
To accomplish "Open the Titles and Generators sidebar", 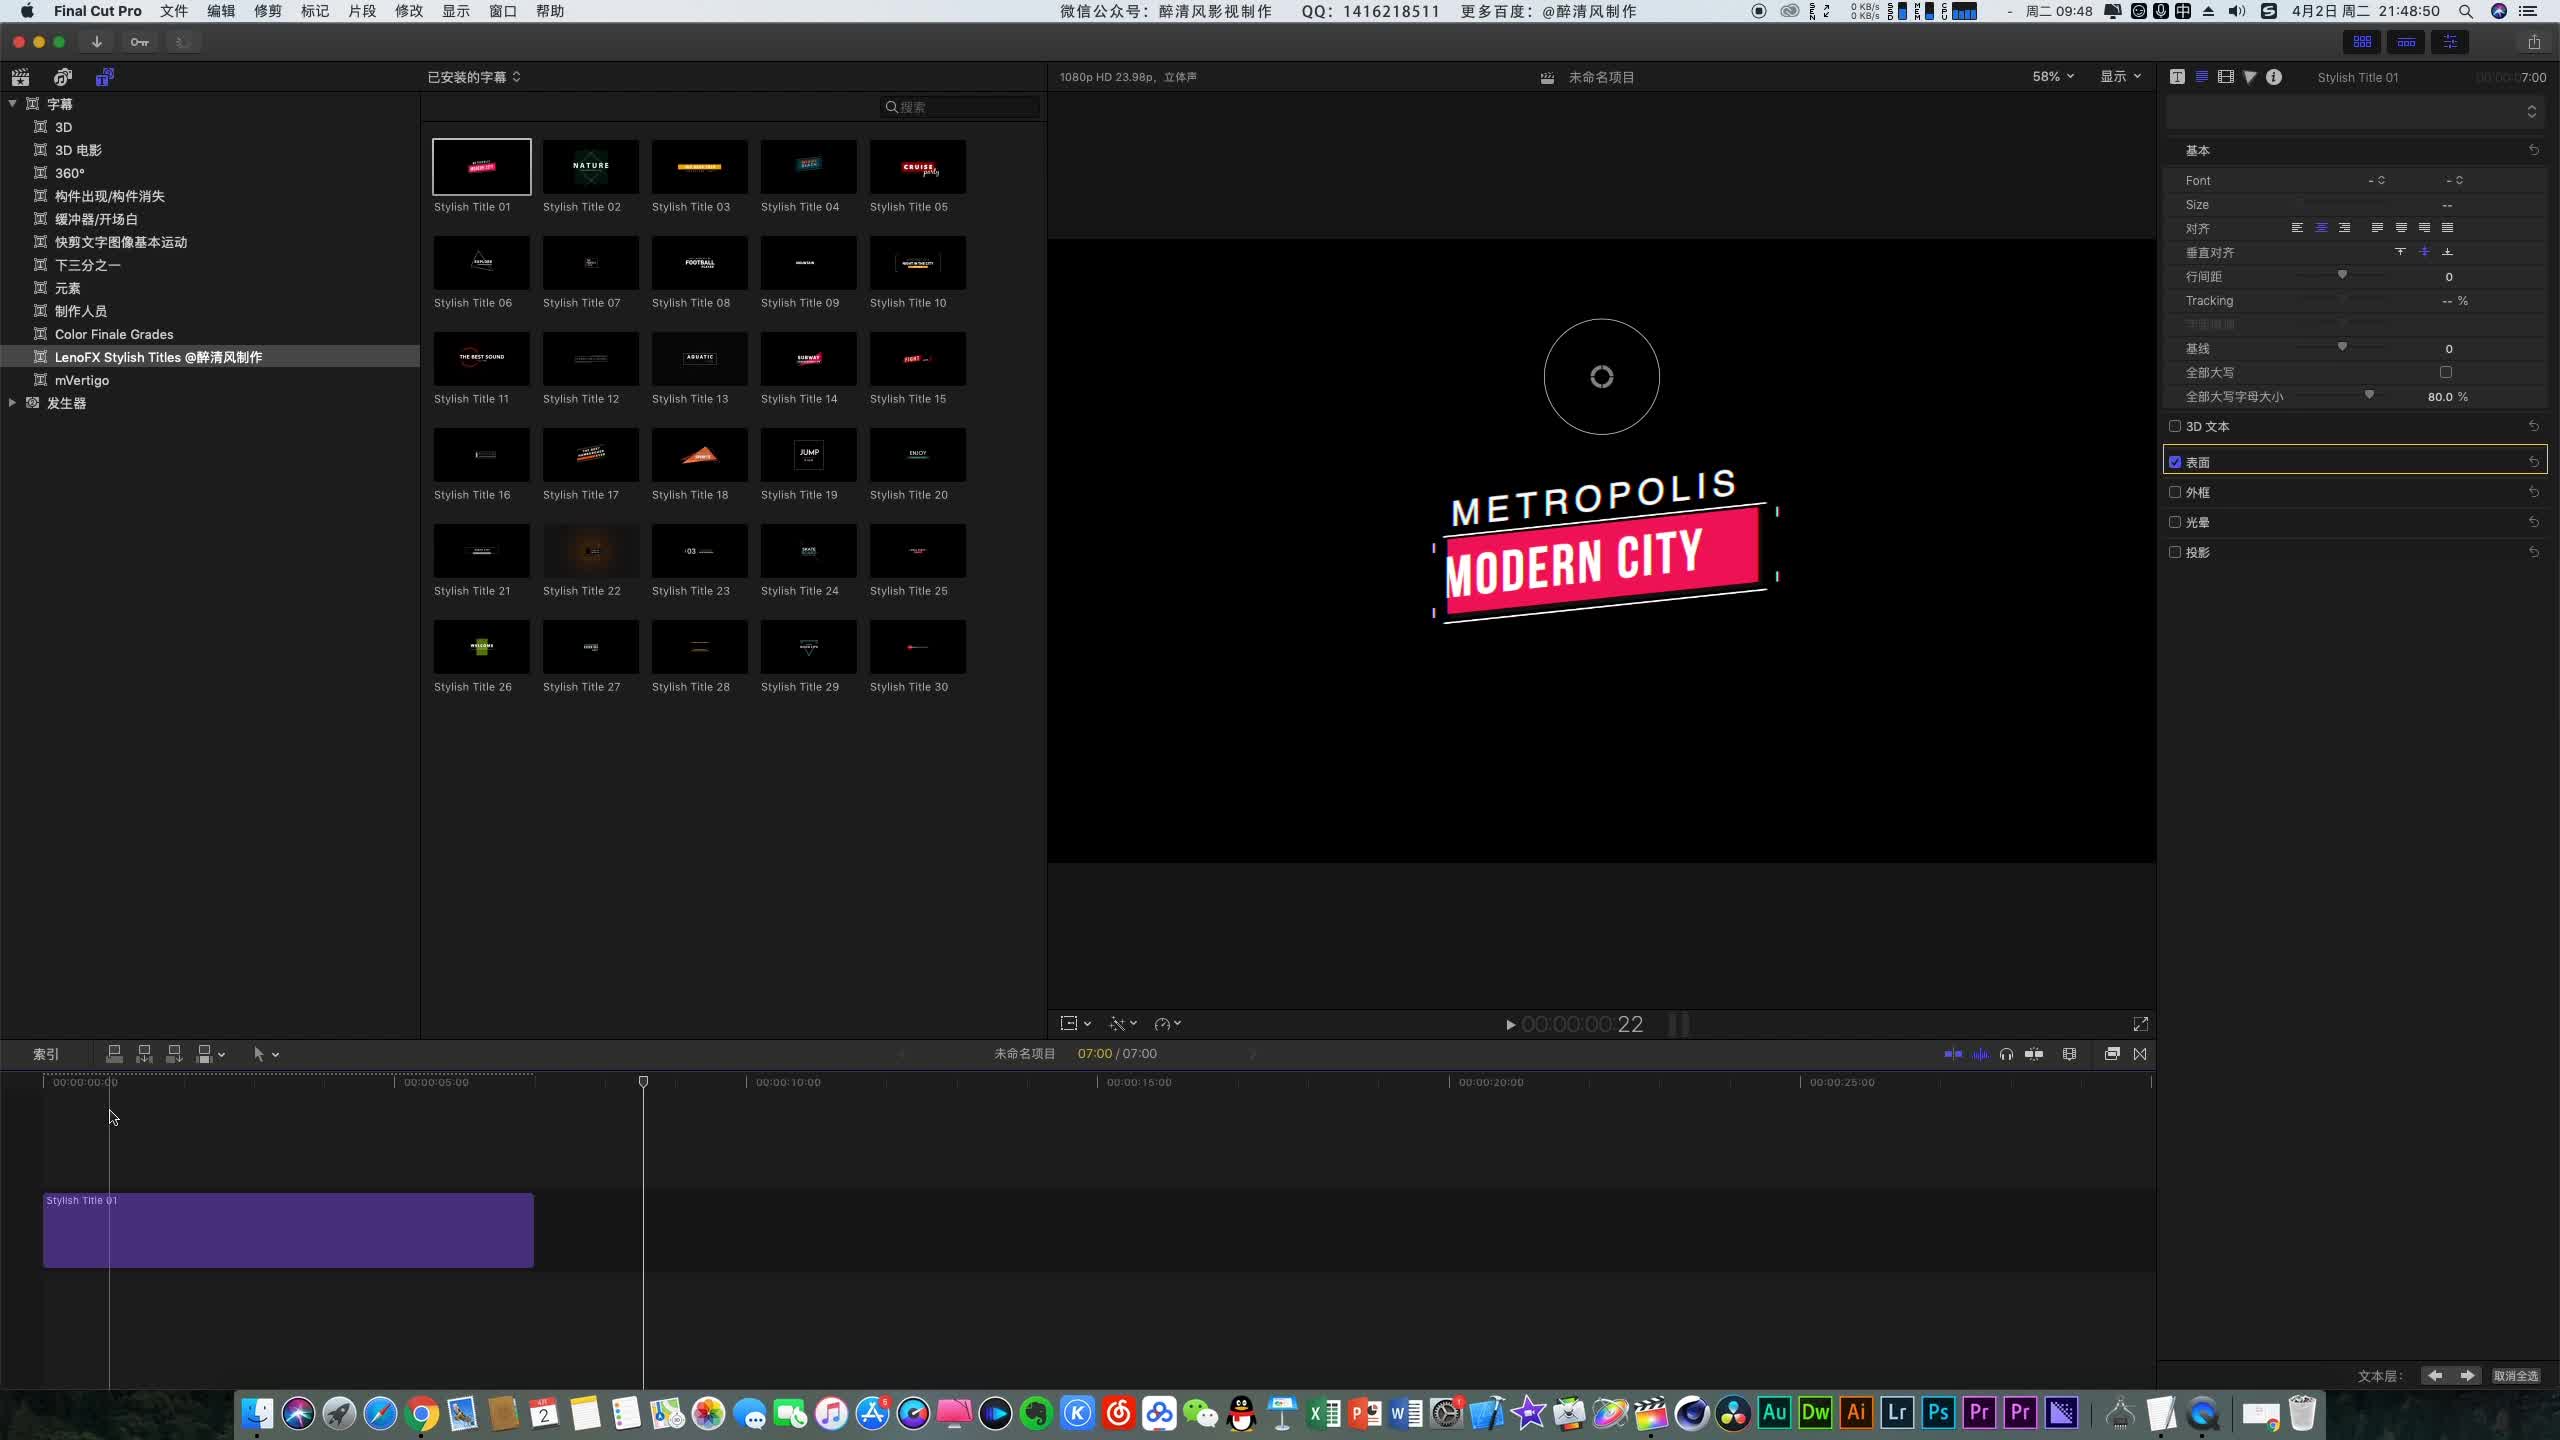I will (104, 77).
